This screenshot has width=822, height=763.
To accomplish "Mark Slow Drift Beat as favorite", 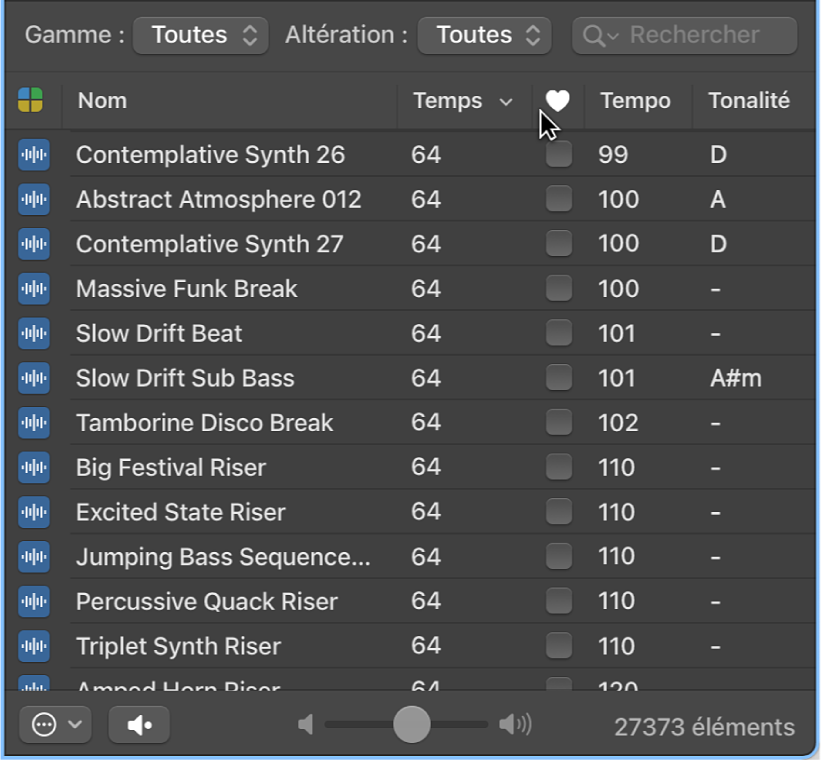I will point(559,333).
